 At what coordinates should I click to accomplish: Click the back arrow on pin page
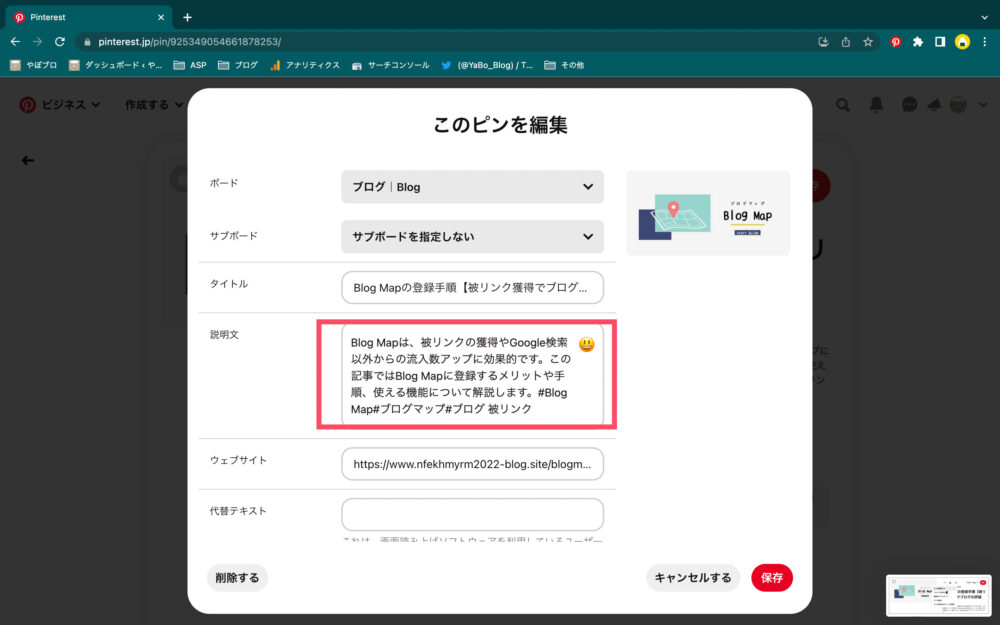(27, 160)
